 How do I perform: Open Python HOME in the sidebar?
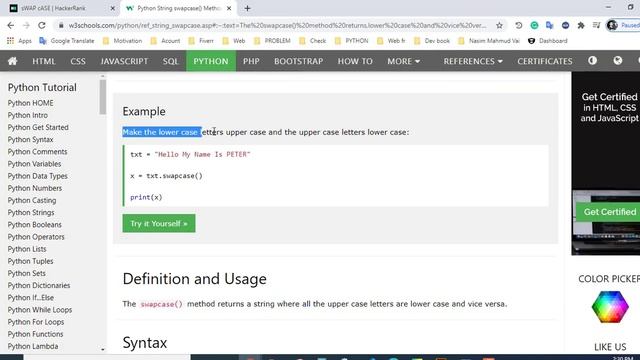pyautogui.click(x=30, y=103)
